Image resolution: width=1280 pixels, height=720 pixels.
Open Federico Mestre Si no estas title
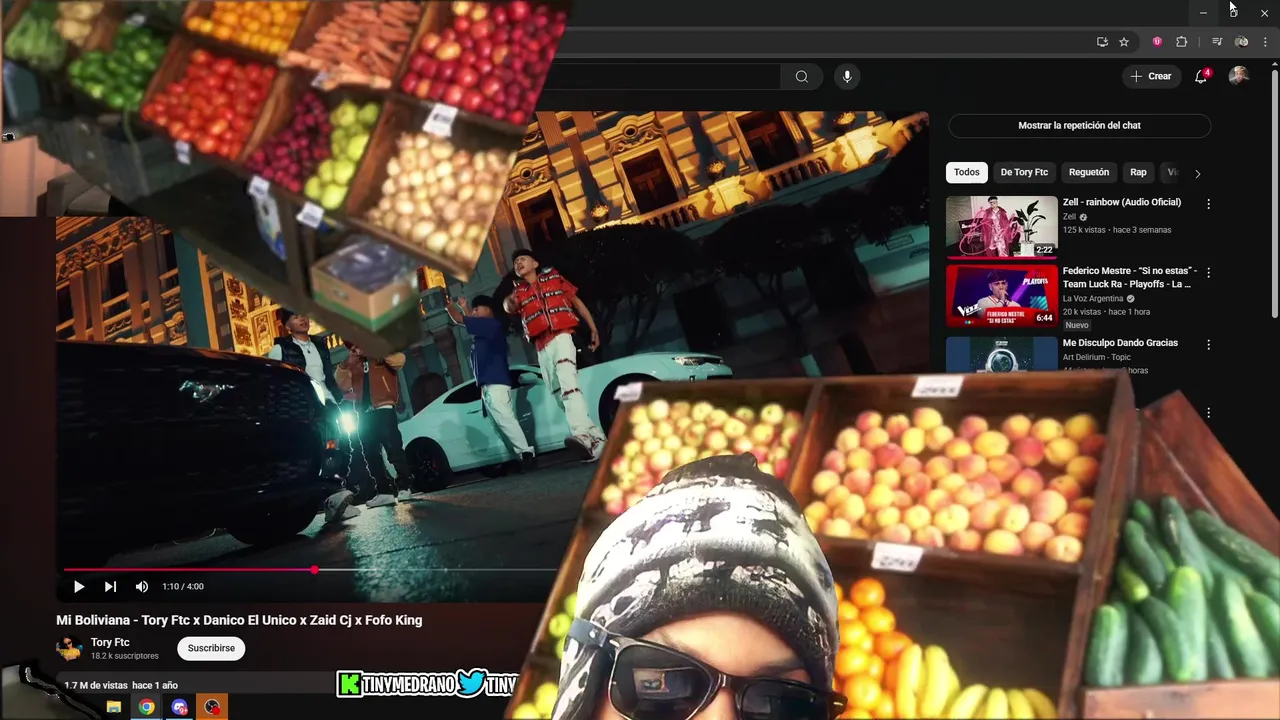tap(1129, 277)
